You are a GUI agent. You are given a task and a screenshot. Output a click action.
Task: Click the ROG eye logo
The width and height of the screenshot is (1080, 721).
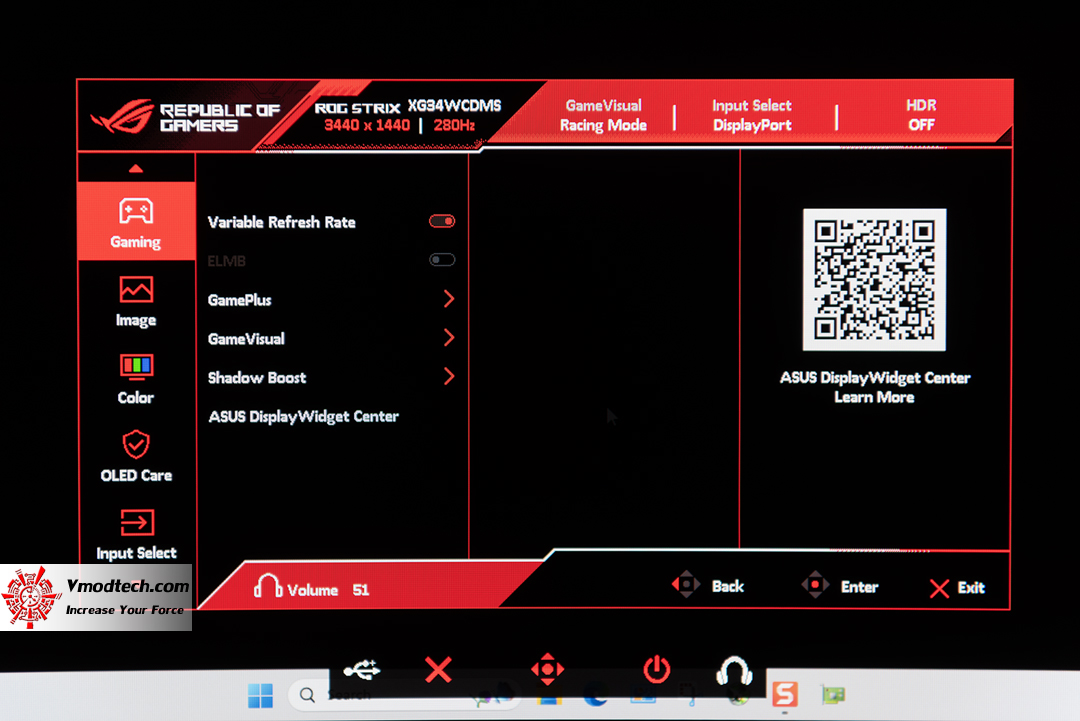[x=123, y=116]
